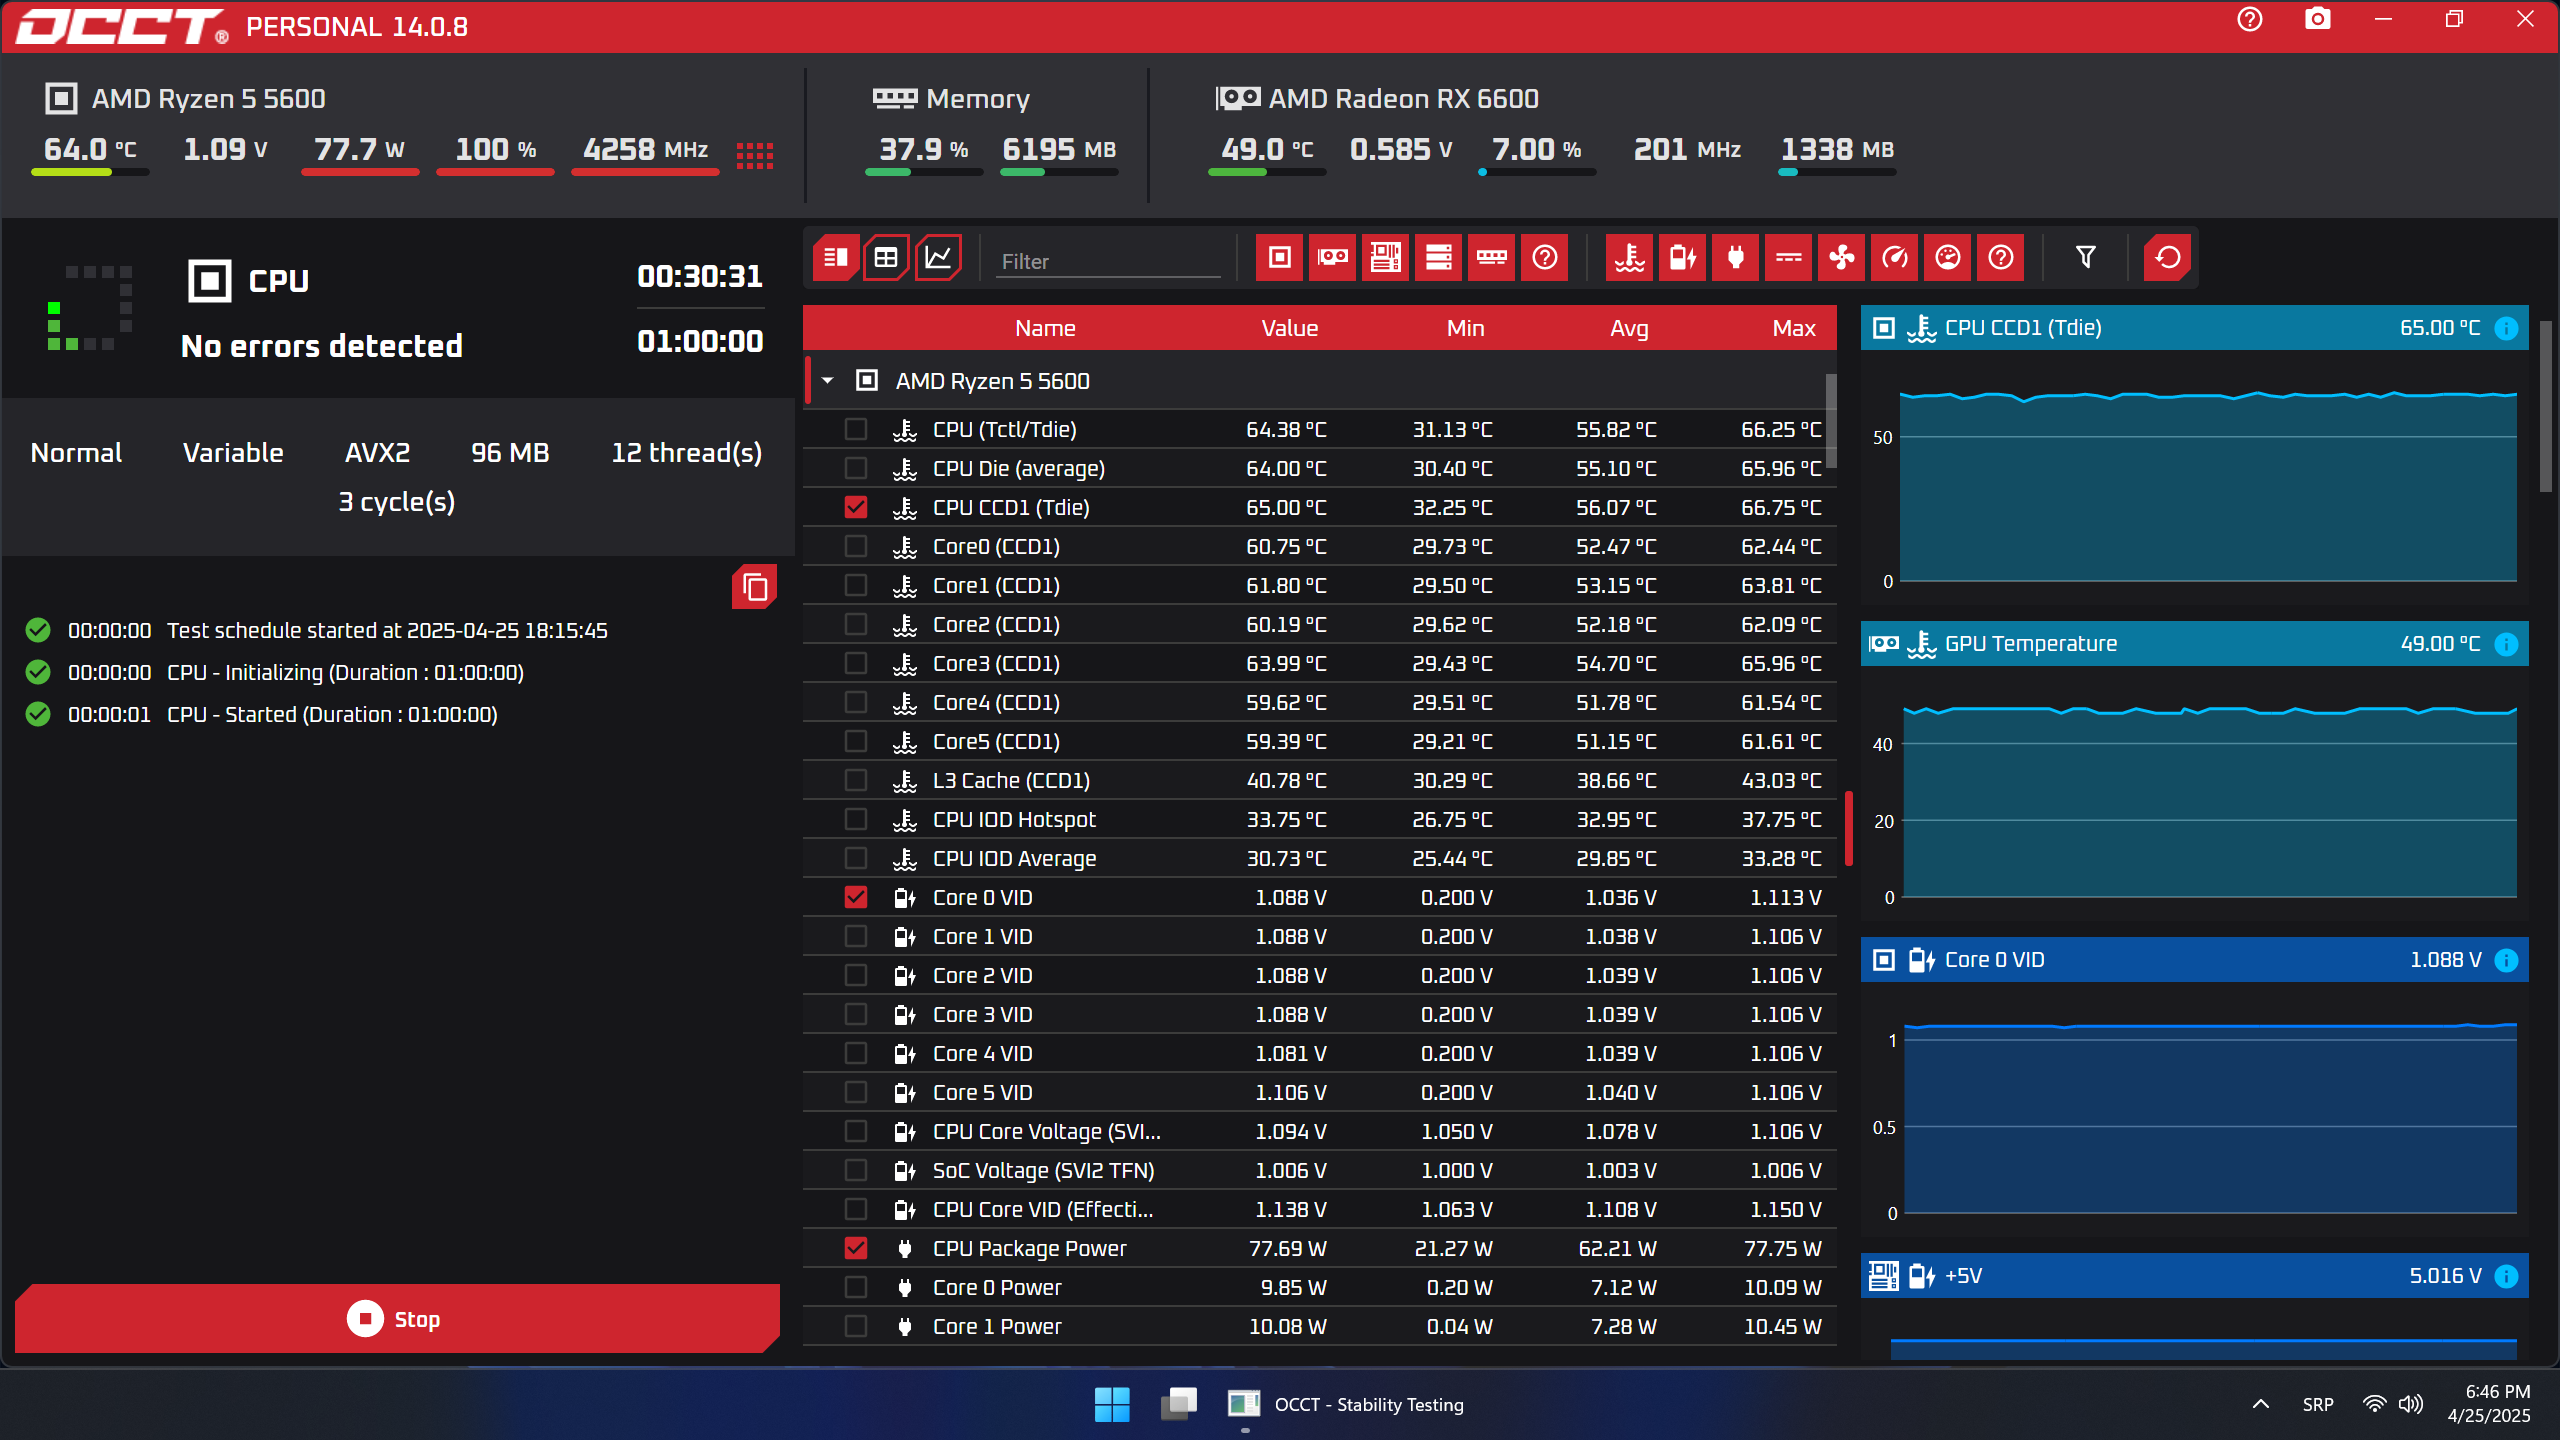Screen dimensions: 2560x1440
Task: Toggle the usage dial filter icon
Action: tap(1947, 258)
